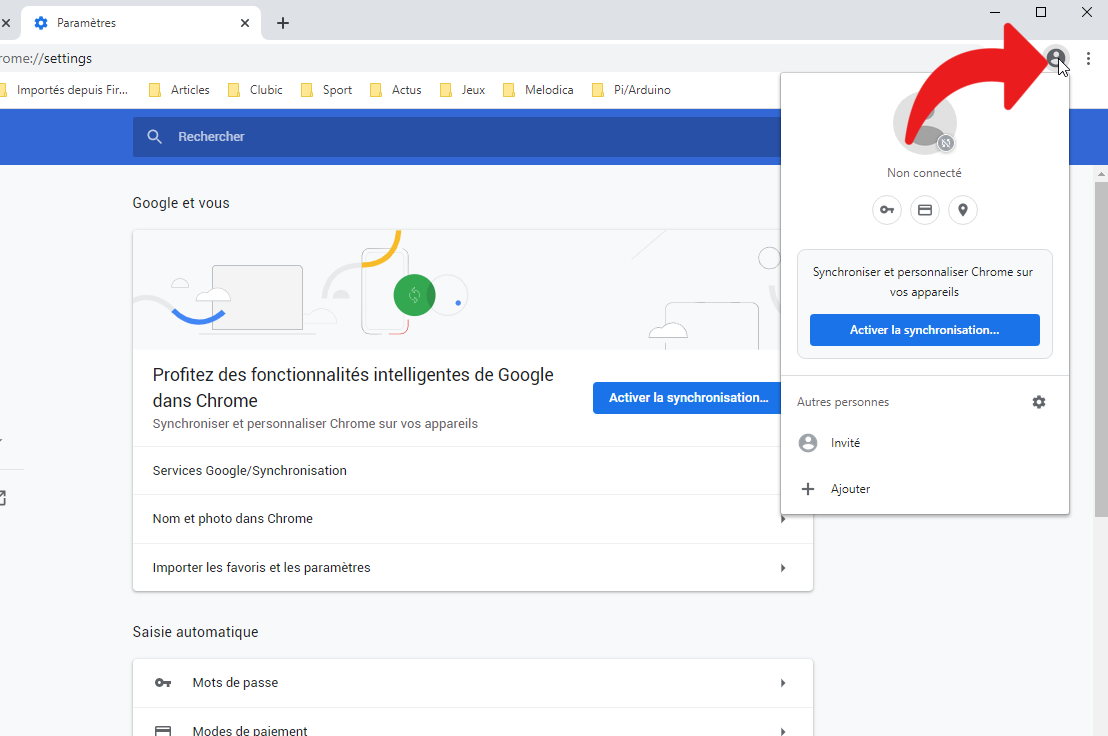Expand arrow for Modes de paiement row

pyautogui.click(x=783, y=730)
